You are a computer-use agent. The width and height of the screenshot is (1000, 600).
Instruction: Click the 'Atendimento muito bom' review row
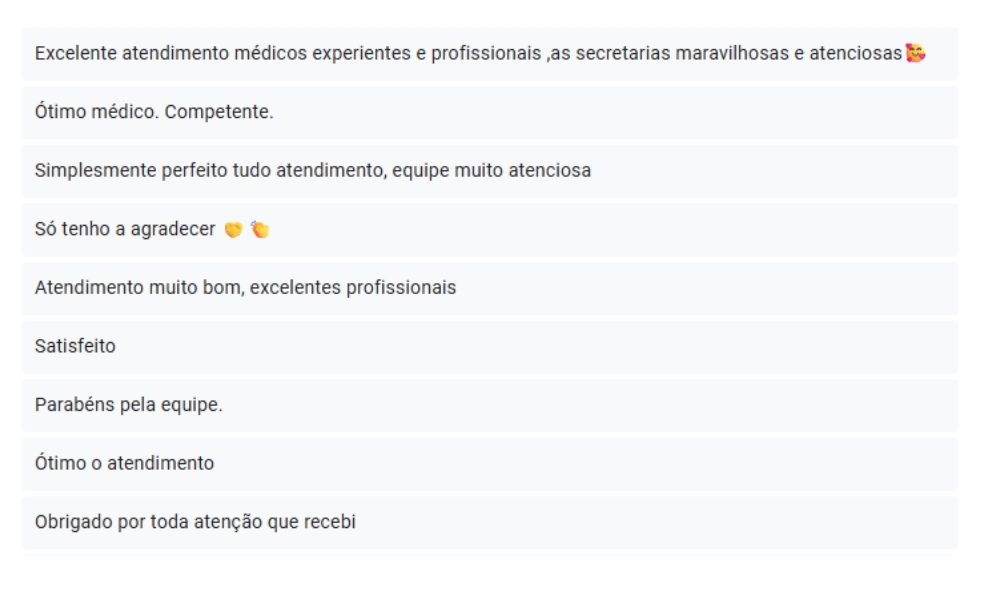(490, 288)
